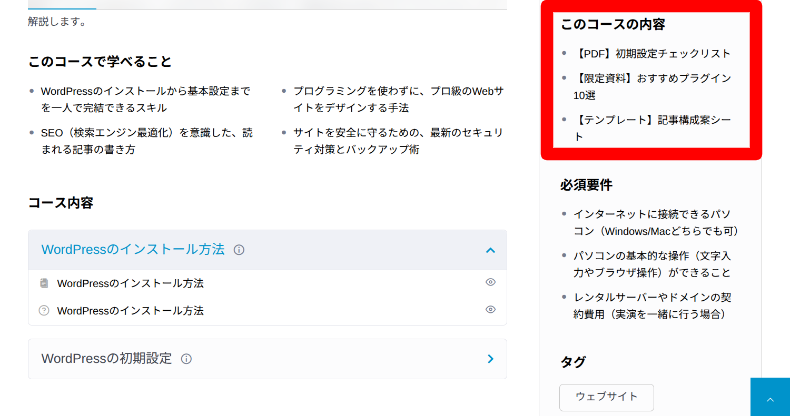Click the ウェブサイト tag button
The height and width of the screenshot is (416, 790).
[606, 397]
